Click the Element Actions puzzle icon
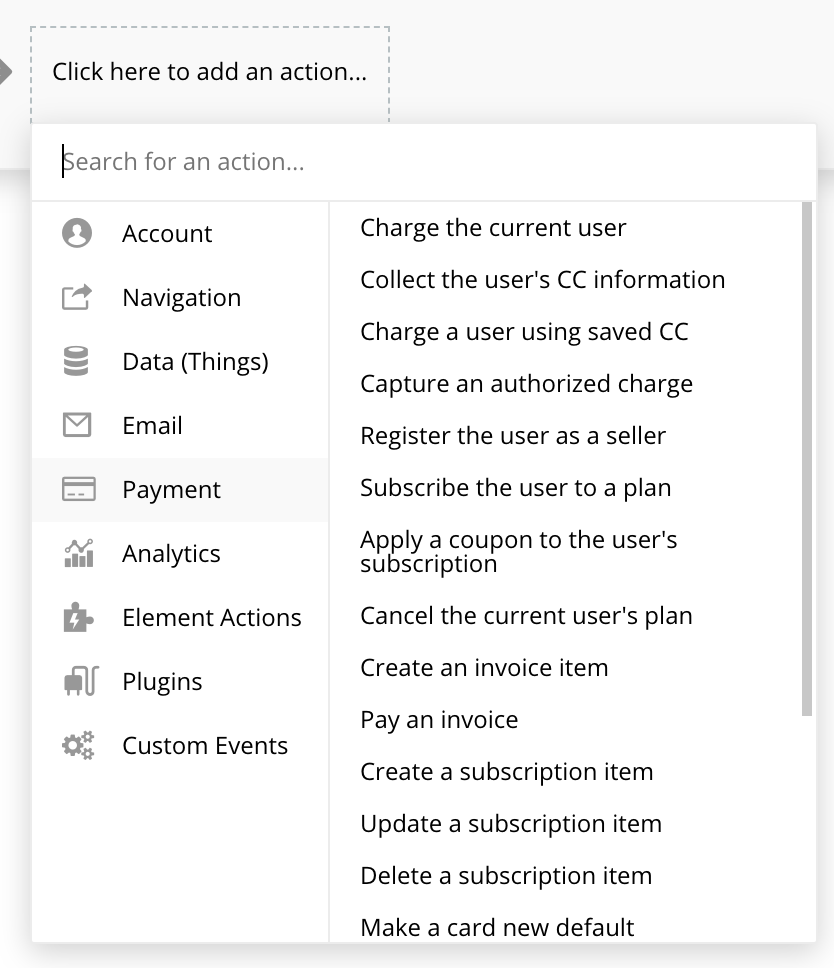Viewport: 834px width, 968px height. (78, 617)
